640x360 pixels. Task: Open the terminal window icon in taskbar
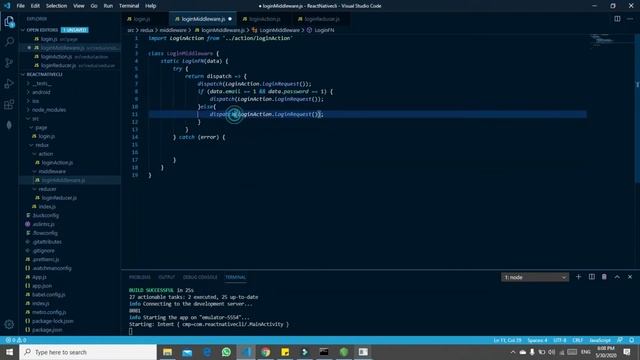pyautogui.click(x=324, y=352)
